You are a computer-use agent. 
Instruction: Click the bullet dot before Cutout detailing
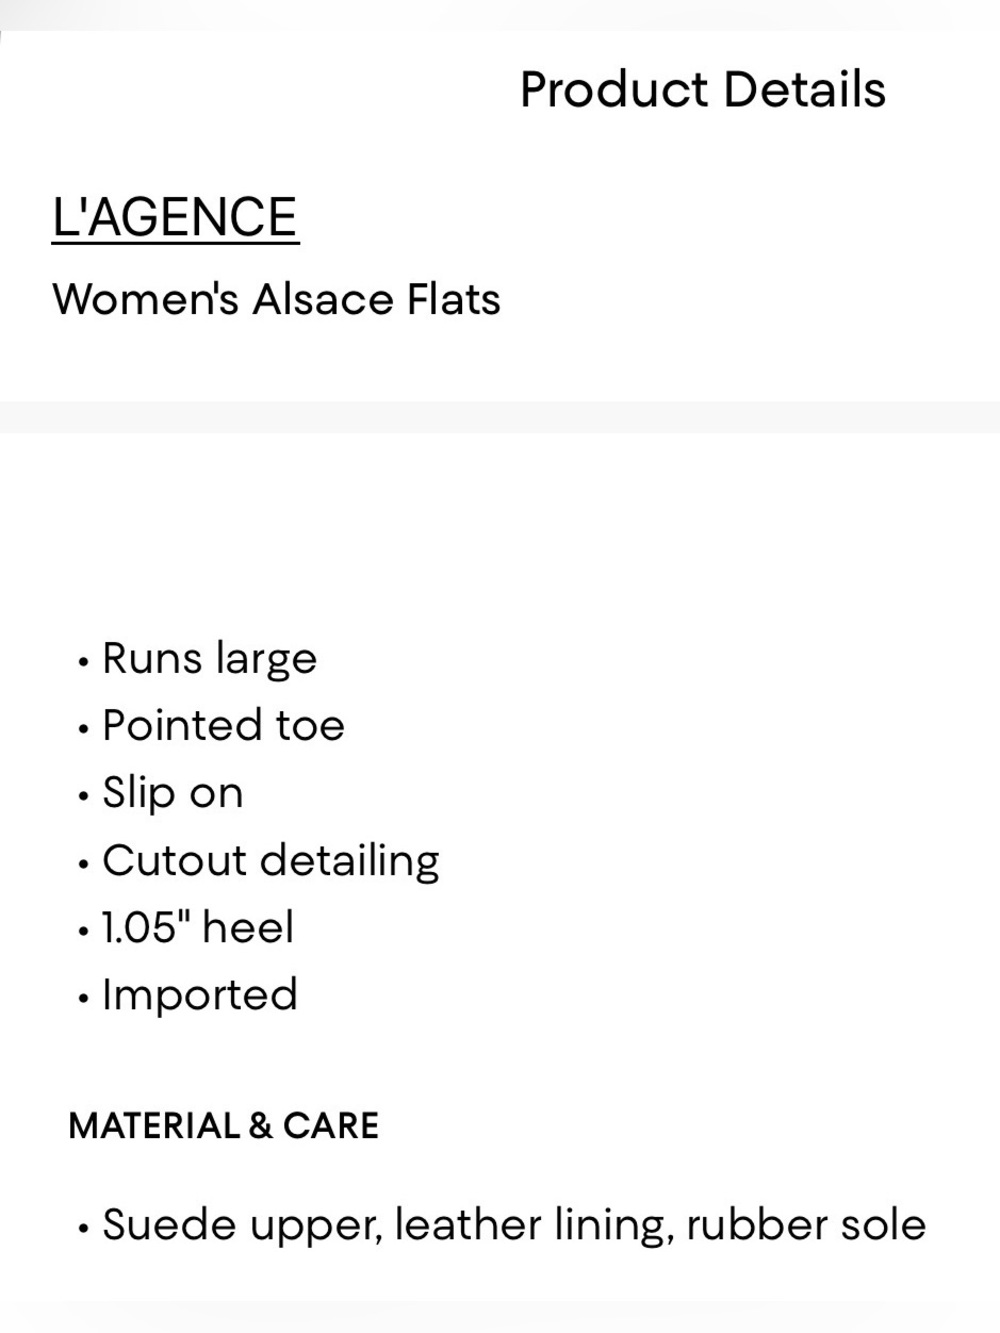coord(83,864)
